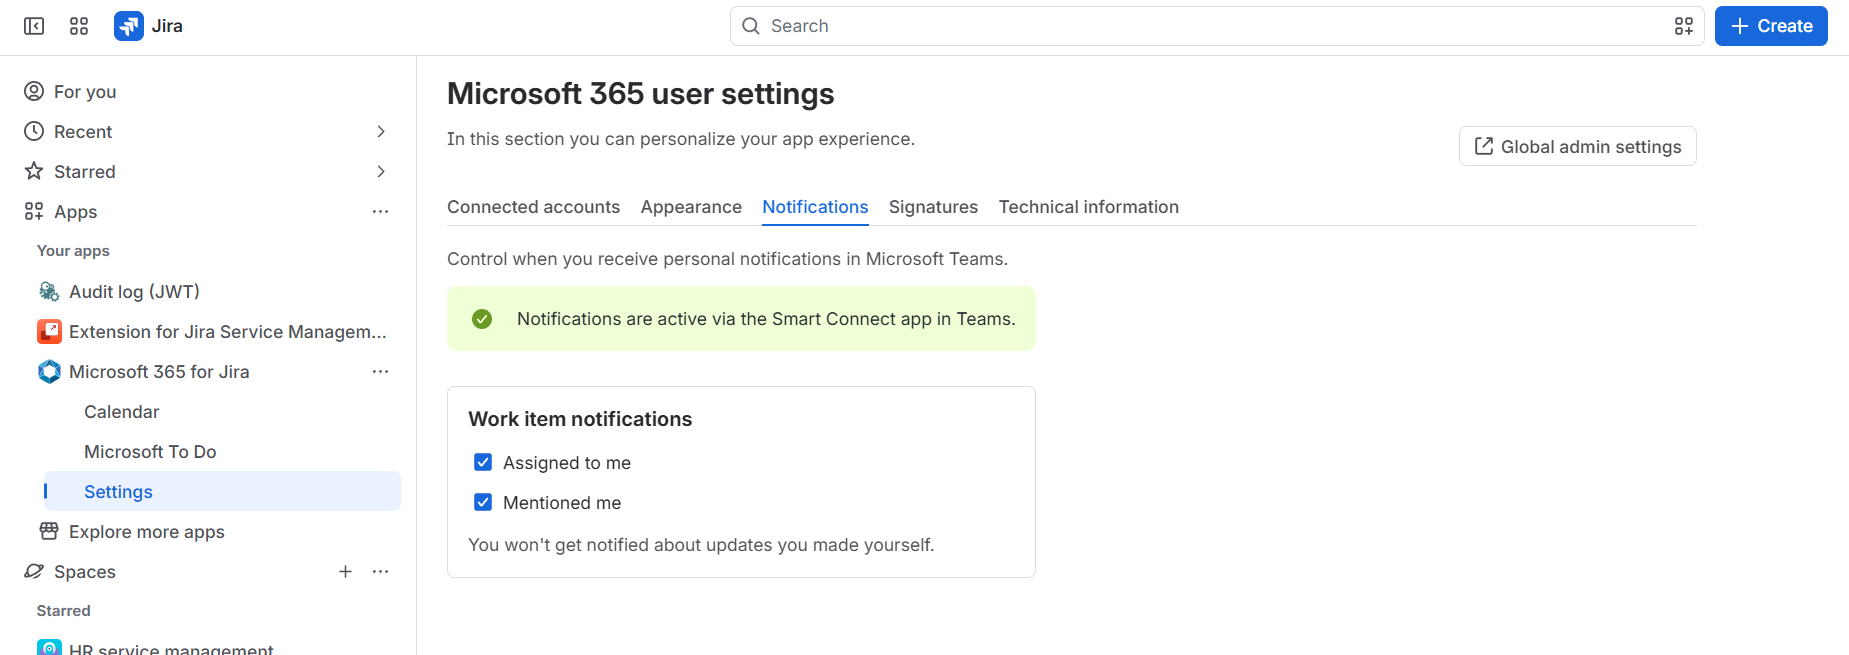The image size is (1849, 655).
Task: Click the 'Microsoft 365 for Jira' label
Action: click(159, 371)
